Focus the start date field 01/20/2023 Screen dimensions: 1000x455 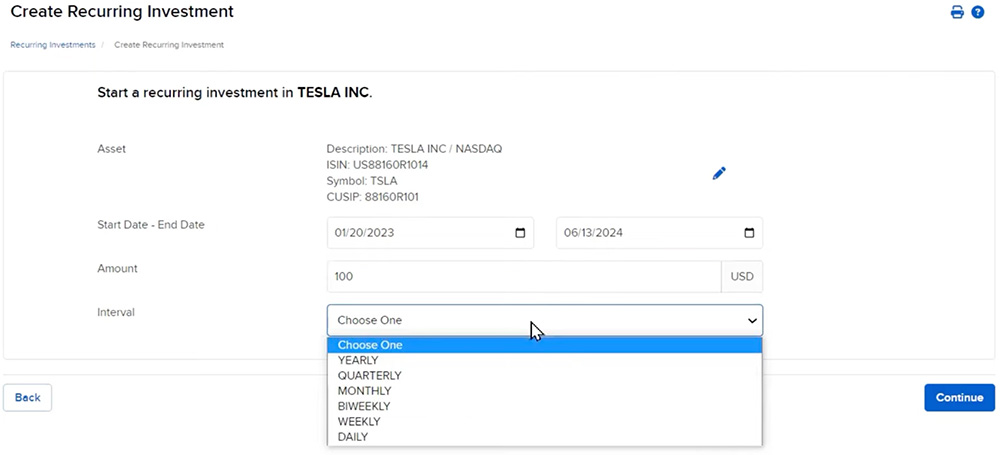click(x=420, y=233)
